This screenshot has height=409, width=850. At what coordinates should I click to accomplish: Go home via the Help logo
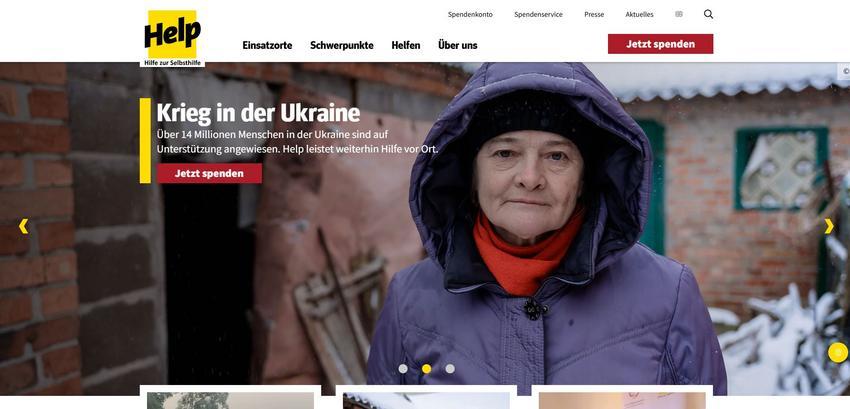[172, 38]
